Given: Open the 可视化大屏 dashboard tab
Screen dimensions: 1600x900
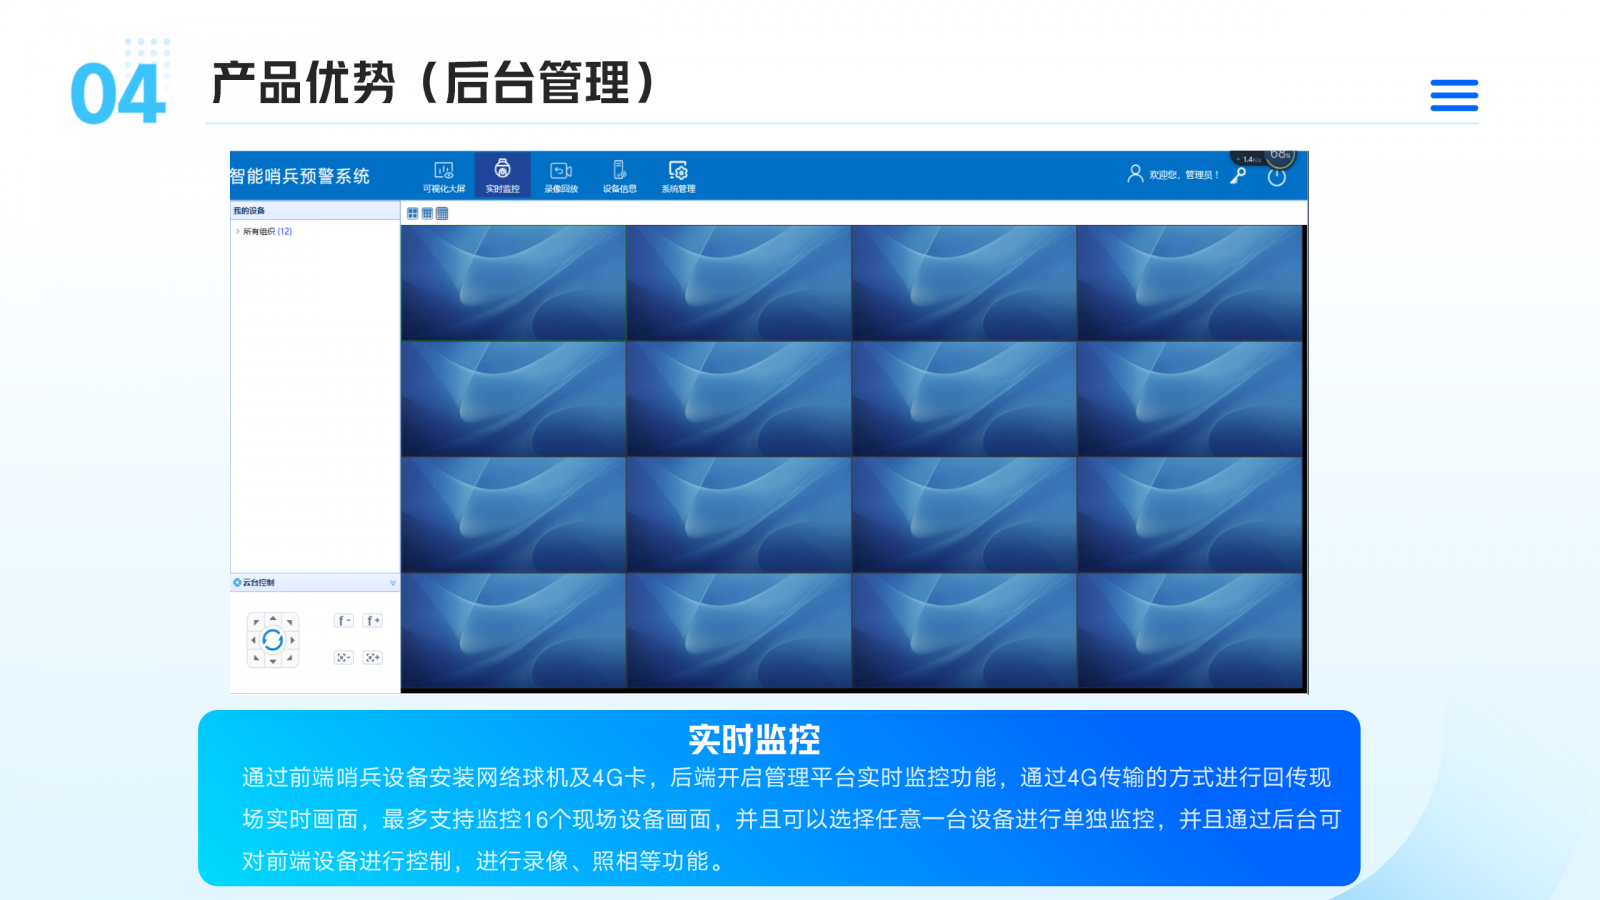Looking at the screenshot, I should pyautogui.click(x=444, y=176).
